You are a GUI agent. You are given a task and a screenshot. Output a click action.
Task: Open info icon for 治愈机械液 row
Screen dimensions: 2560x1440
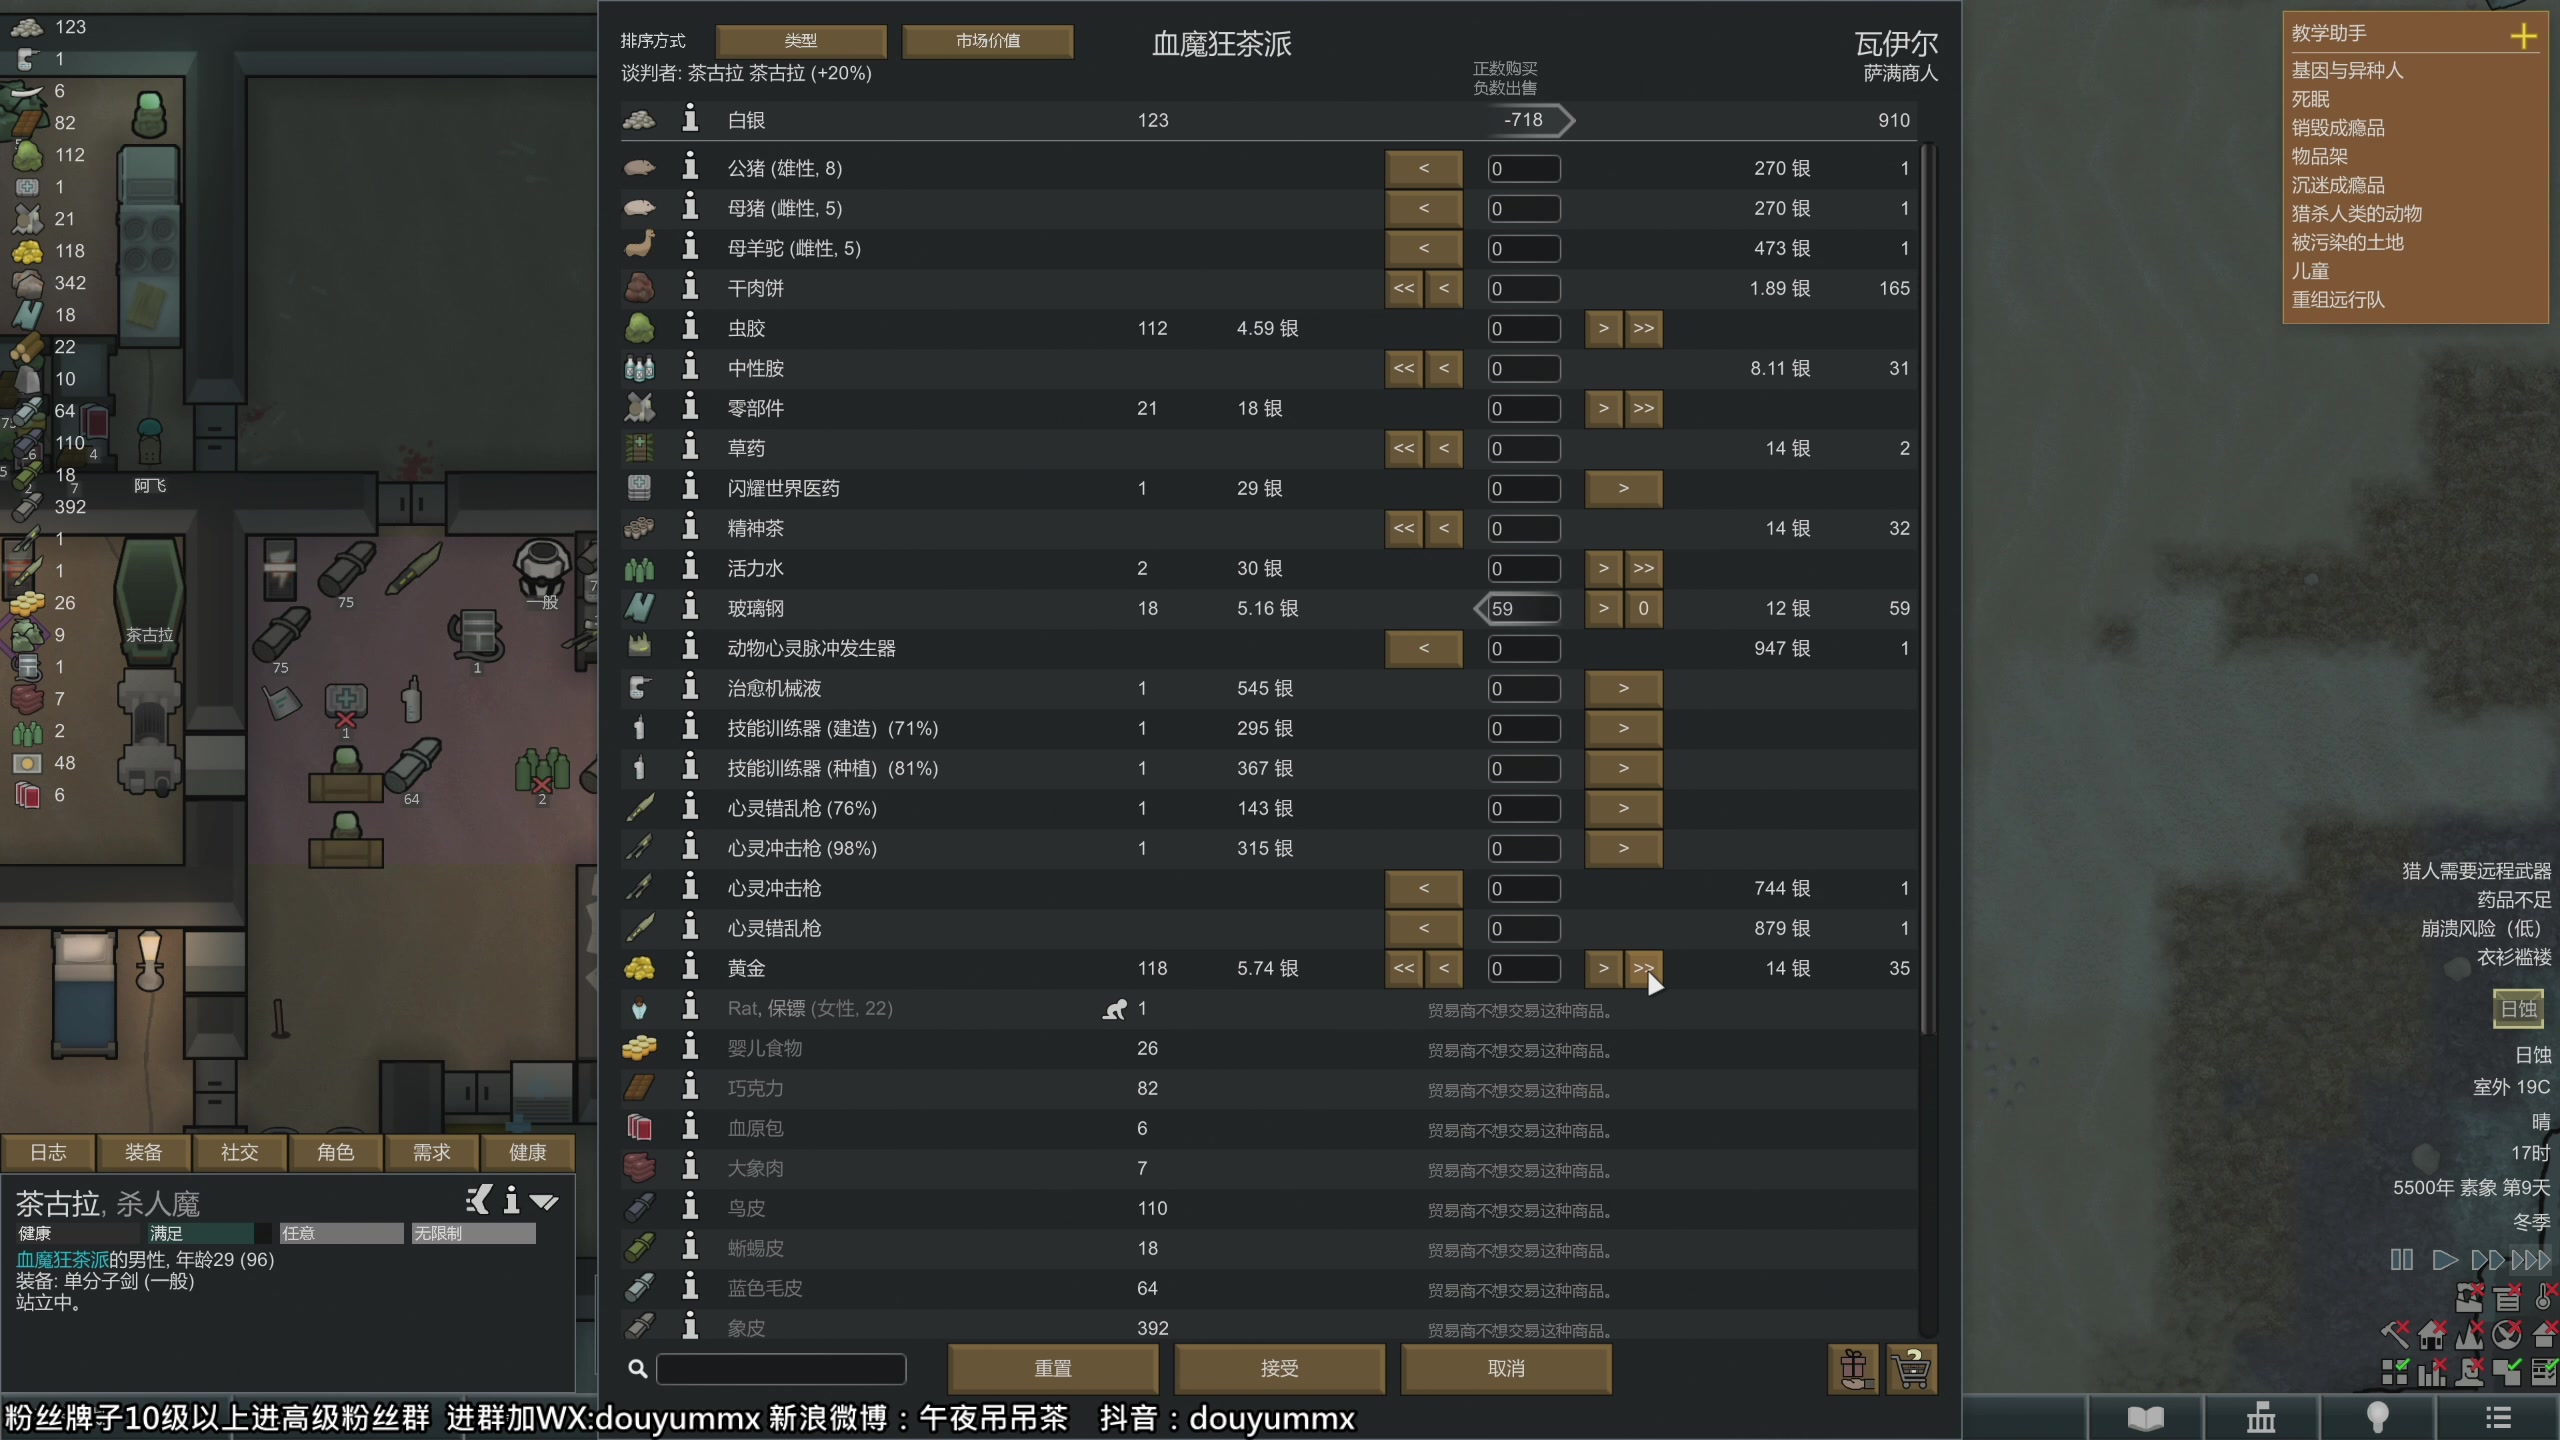pos(690,687)
